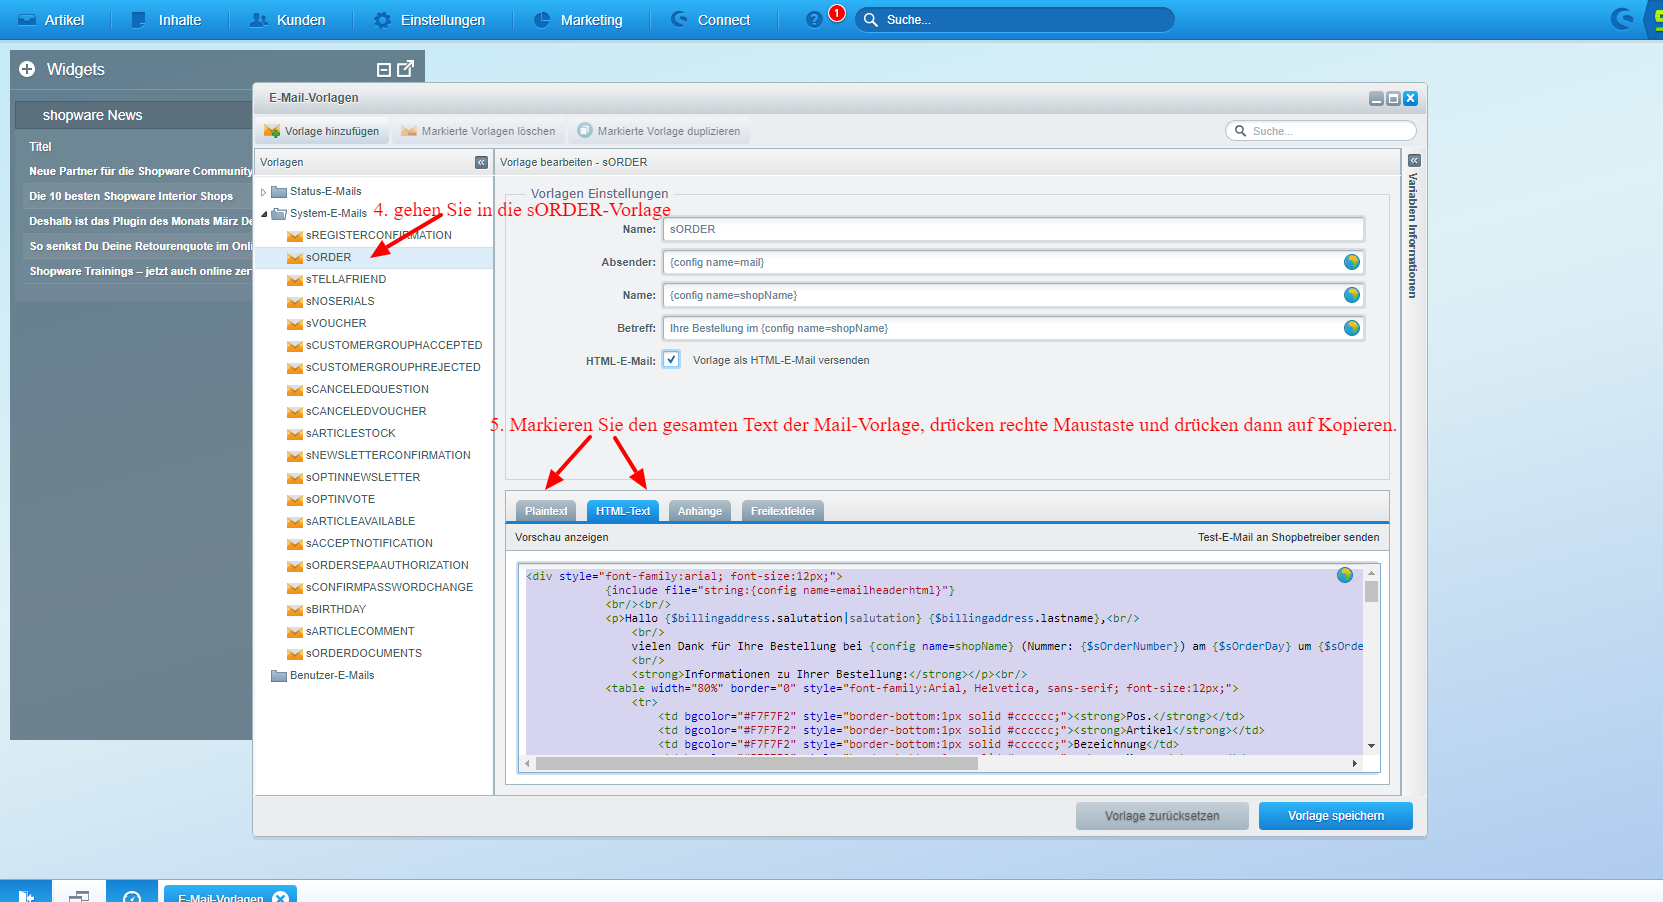Minimize the Widgets panel
The height and width of the screenshot is (902, 1663).
(383, 69)
